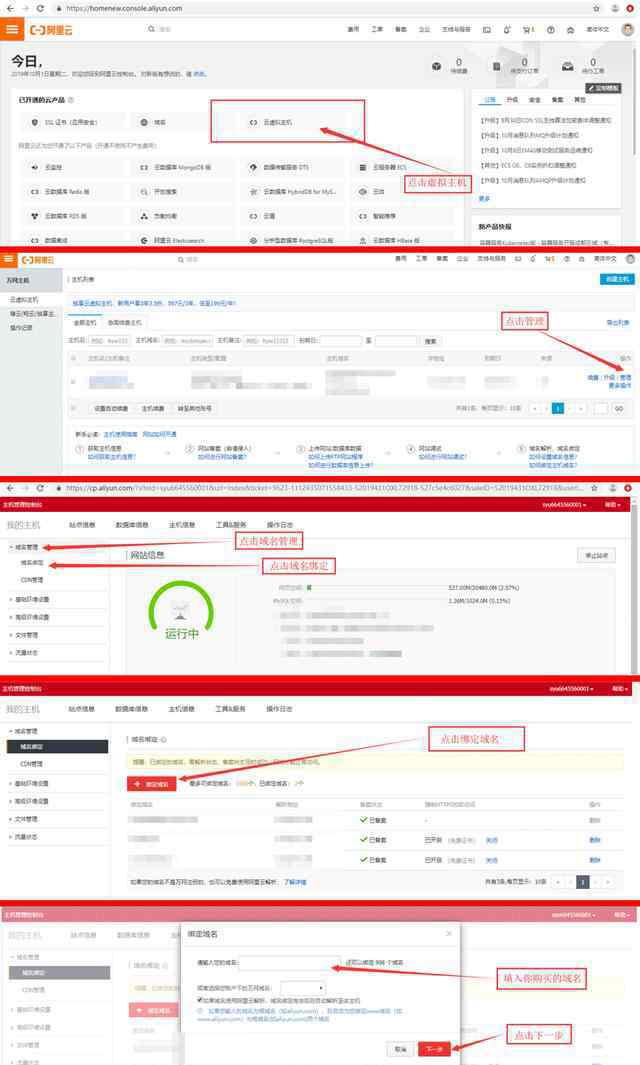Click the 设置自动续费 button
Screen dimensions: 640x1065
pos(111,408)
